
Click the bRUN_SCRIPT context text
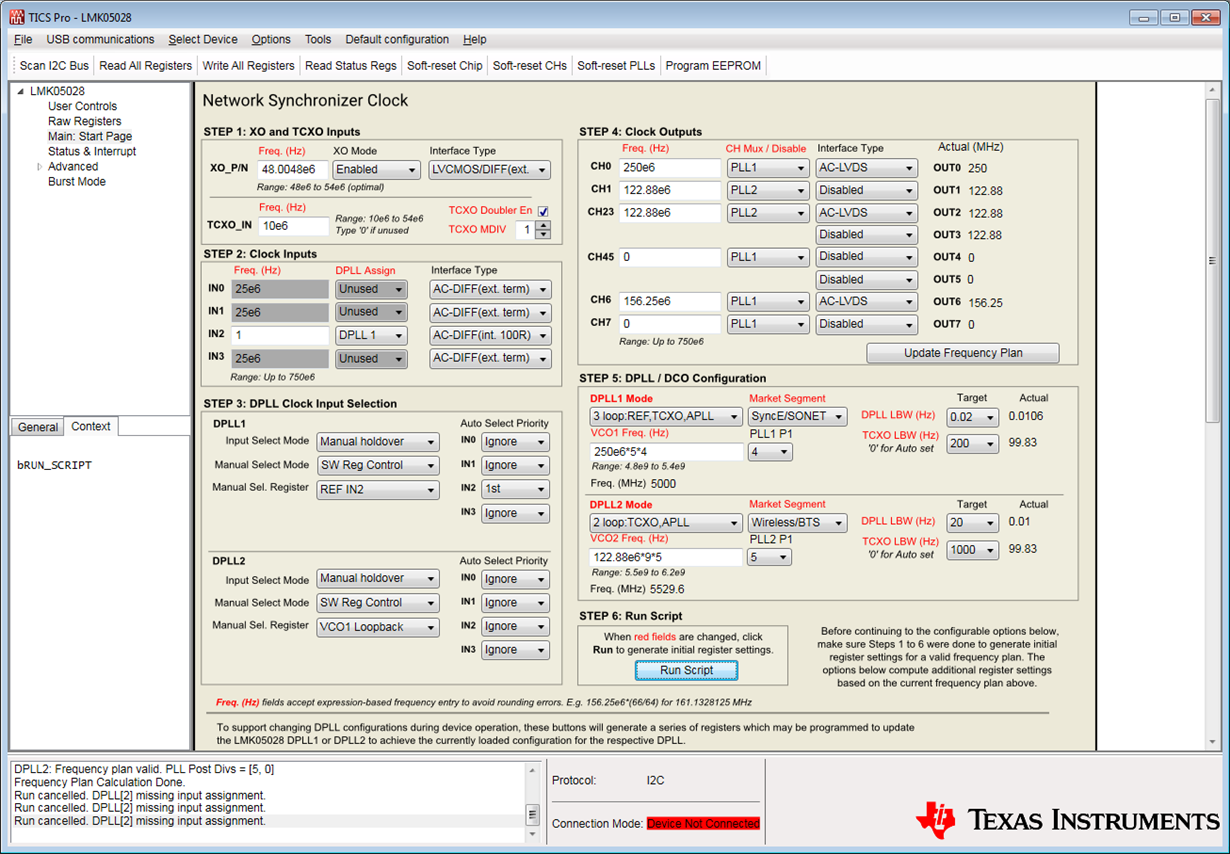coord(54,465)
